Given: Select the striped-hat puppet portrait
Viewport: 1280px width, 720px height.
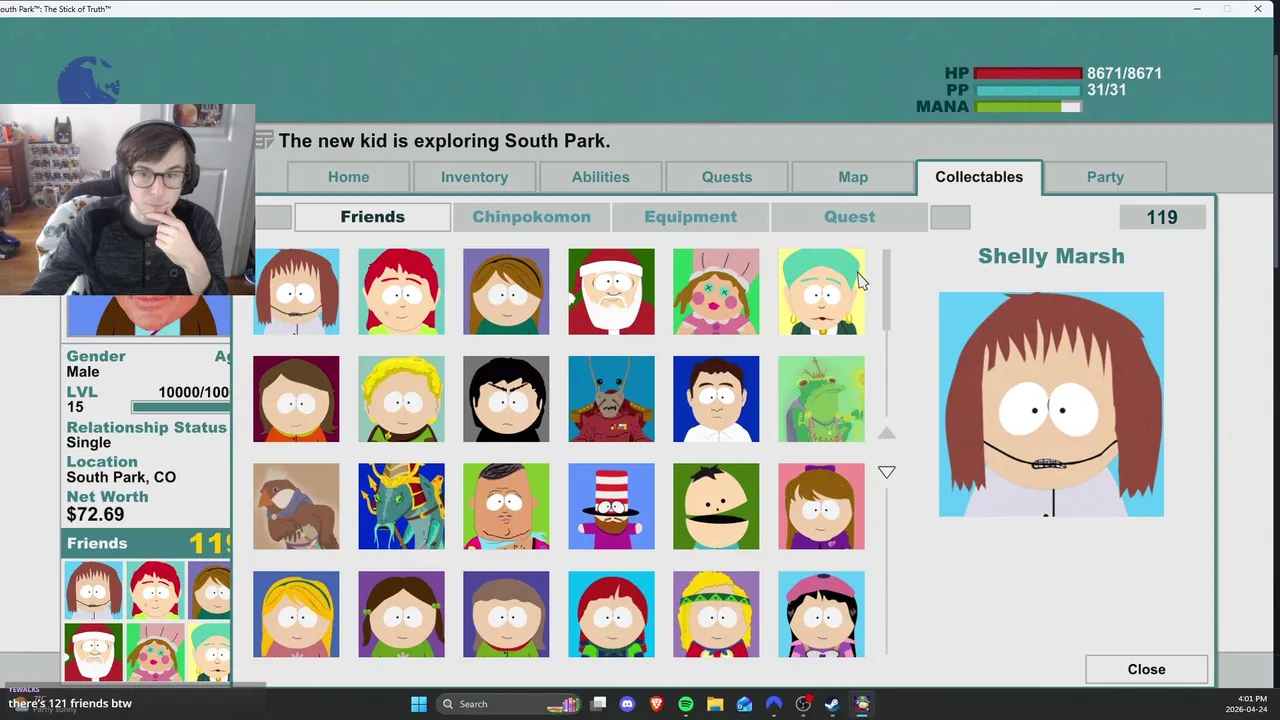Looking at the screenshot, I should coord(611,506).
